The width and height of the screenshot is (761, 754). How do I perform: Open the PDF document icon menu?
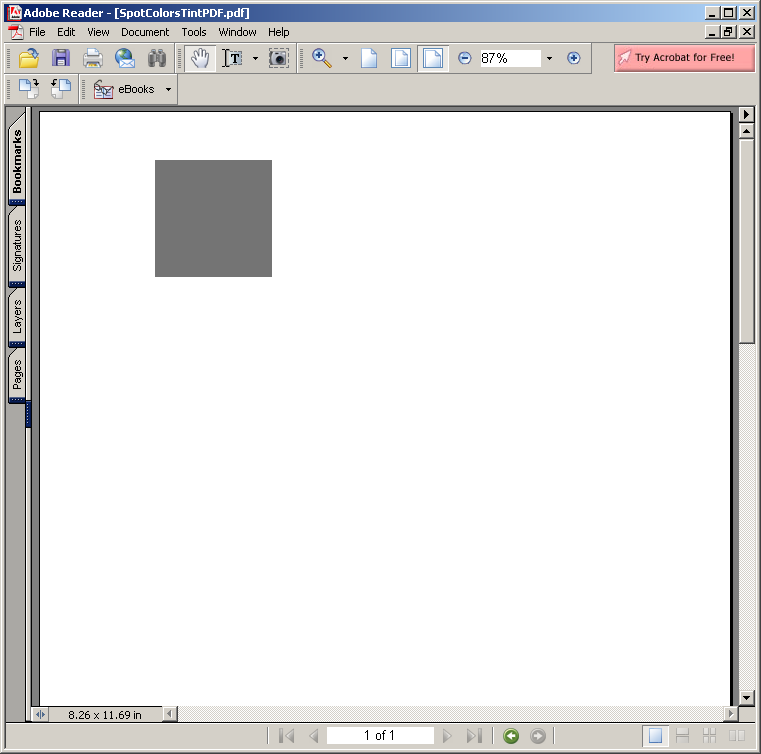[16, 33]
